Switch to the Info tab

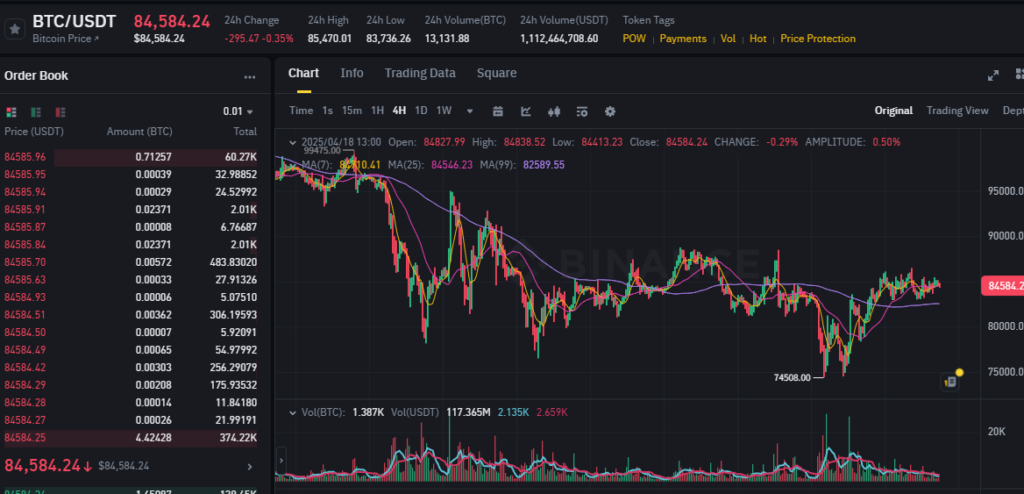(x=351, y=73)
